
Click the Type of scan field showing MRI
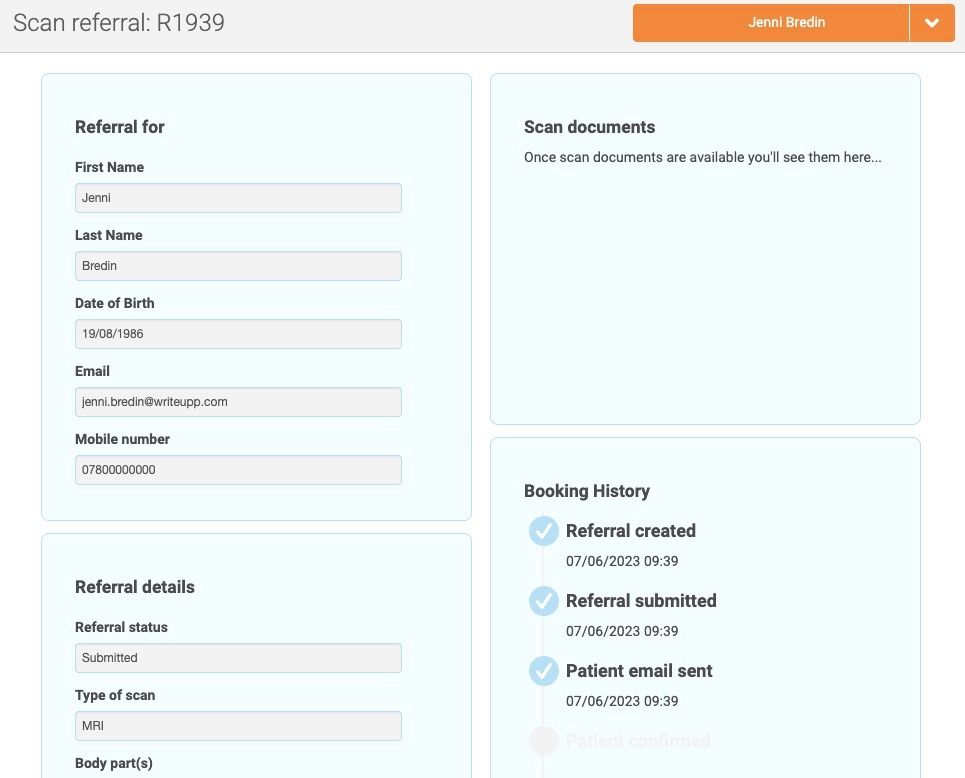pyautogui.click(x=238, y=726)
